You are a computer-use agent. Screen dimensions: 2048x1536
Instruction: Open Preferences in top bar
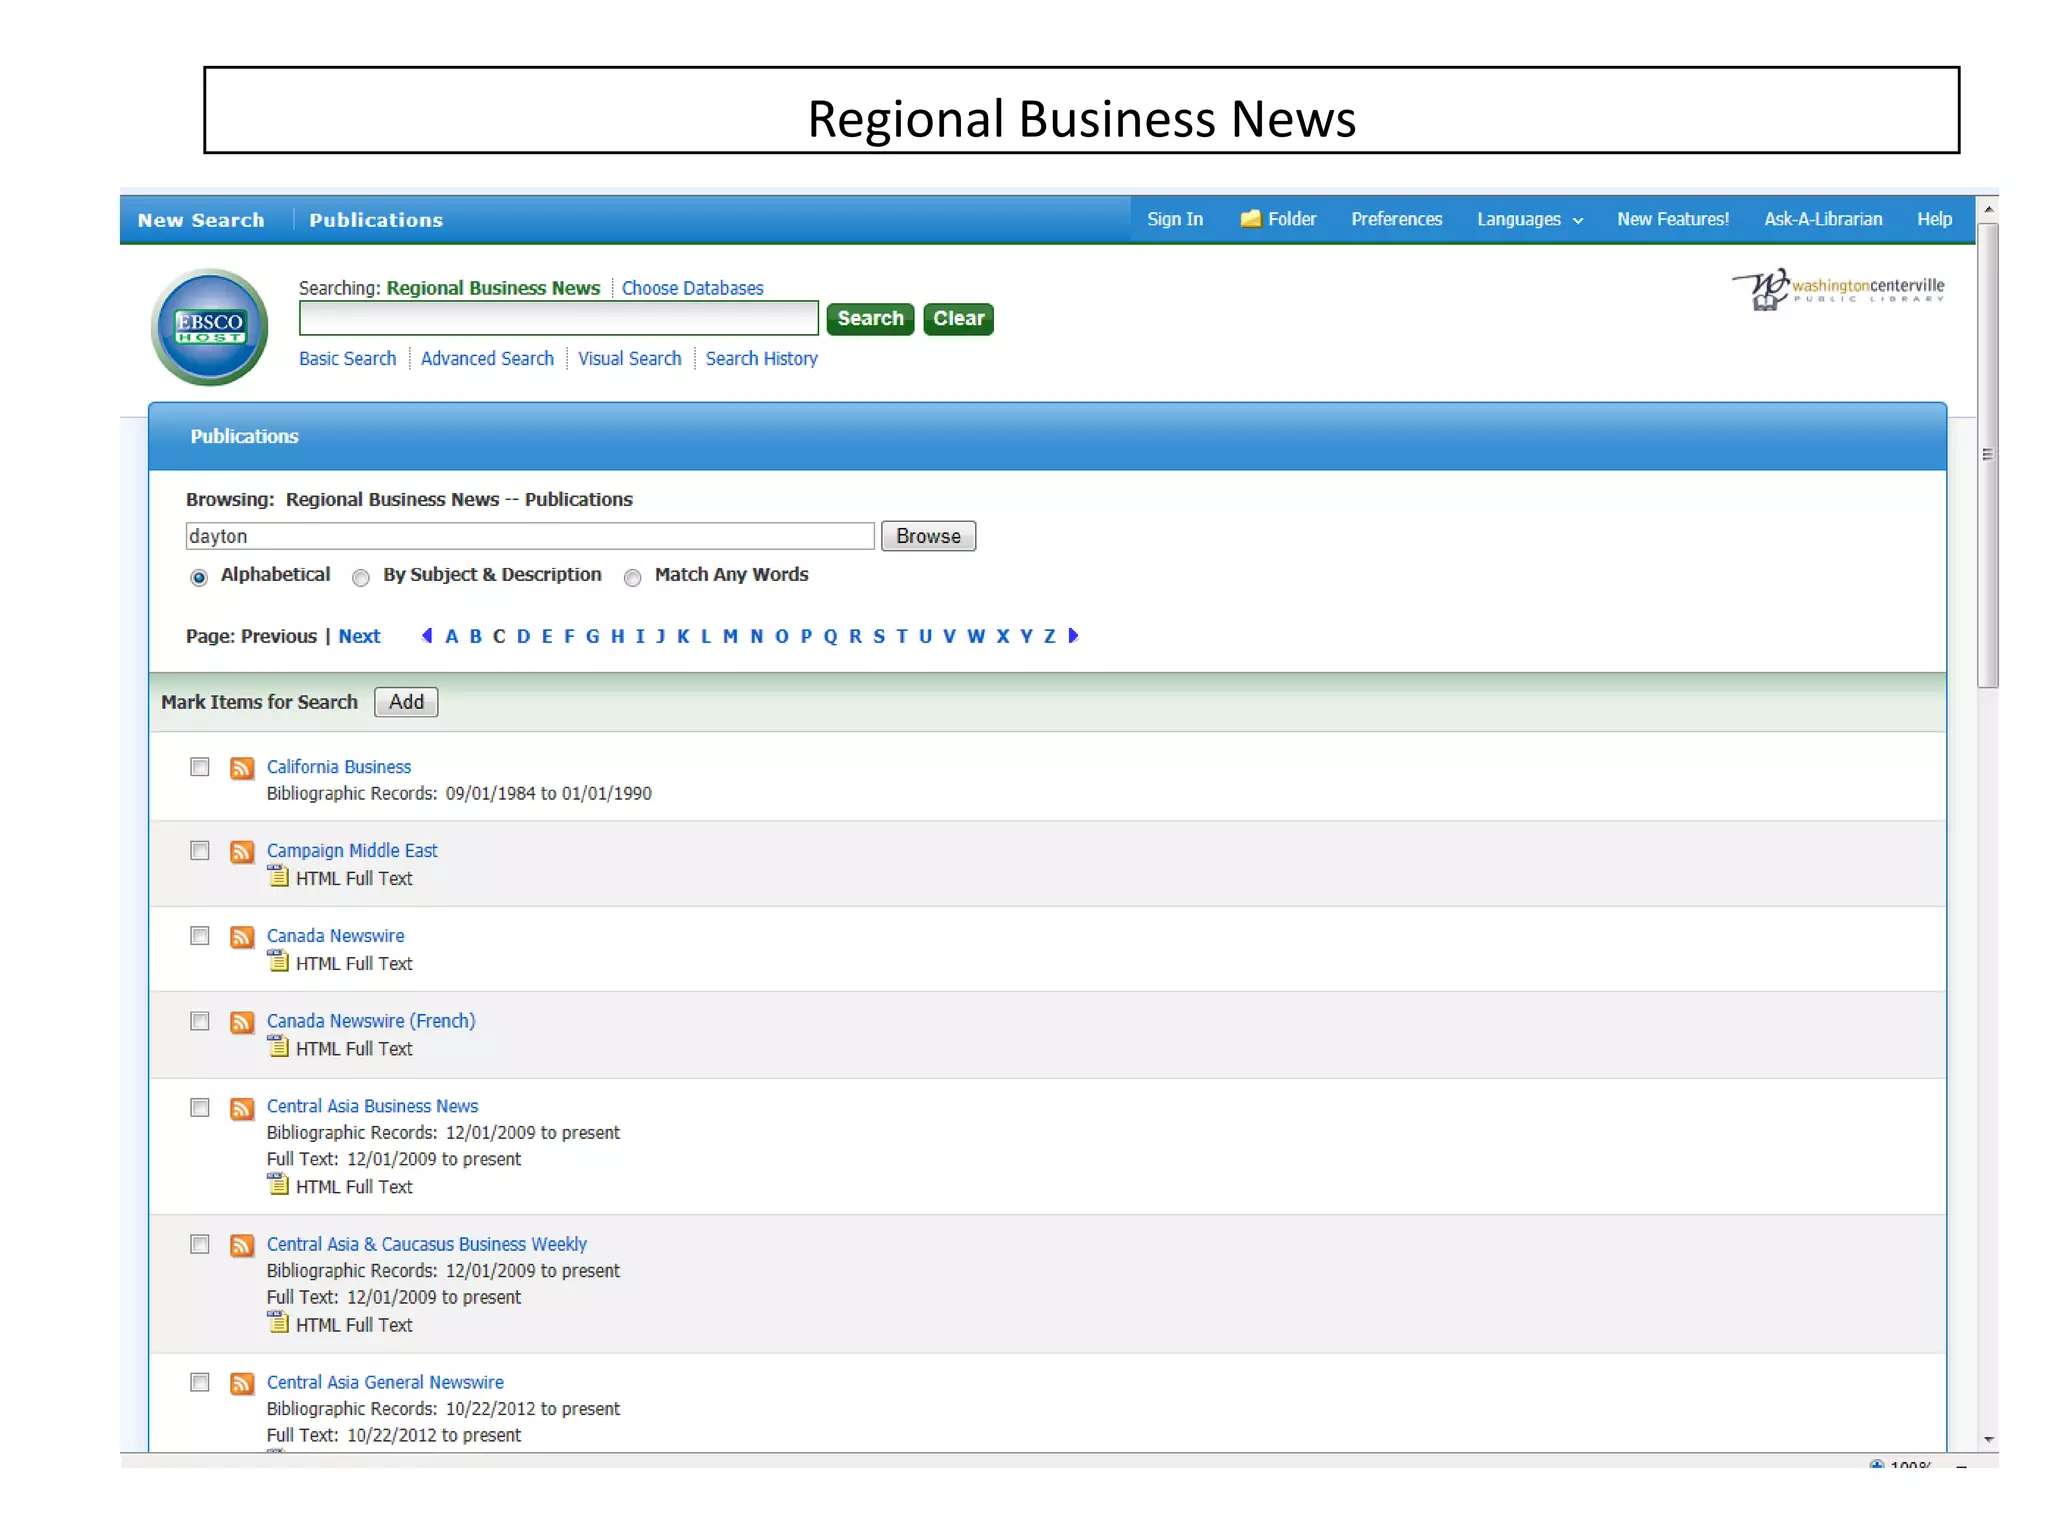(x=1396, y=219)
